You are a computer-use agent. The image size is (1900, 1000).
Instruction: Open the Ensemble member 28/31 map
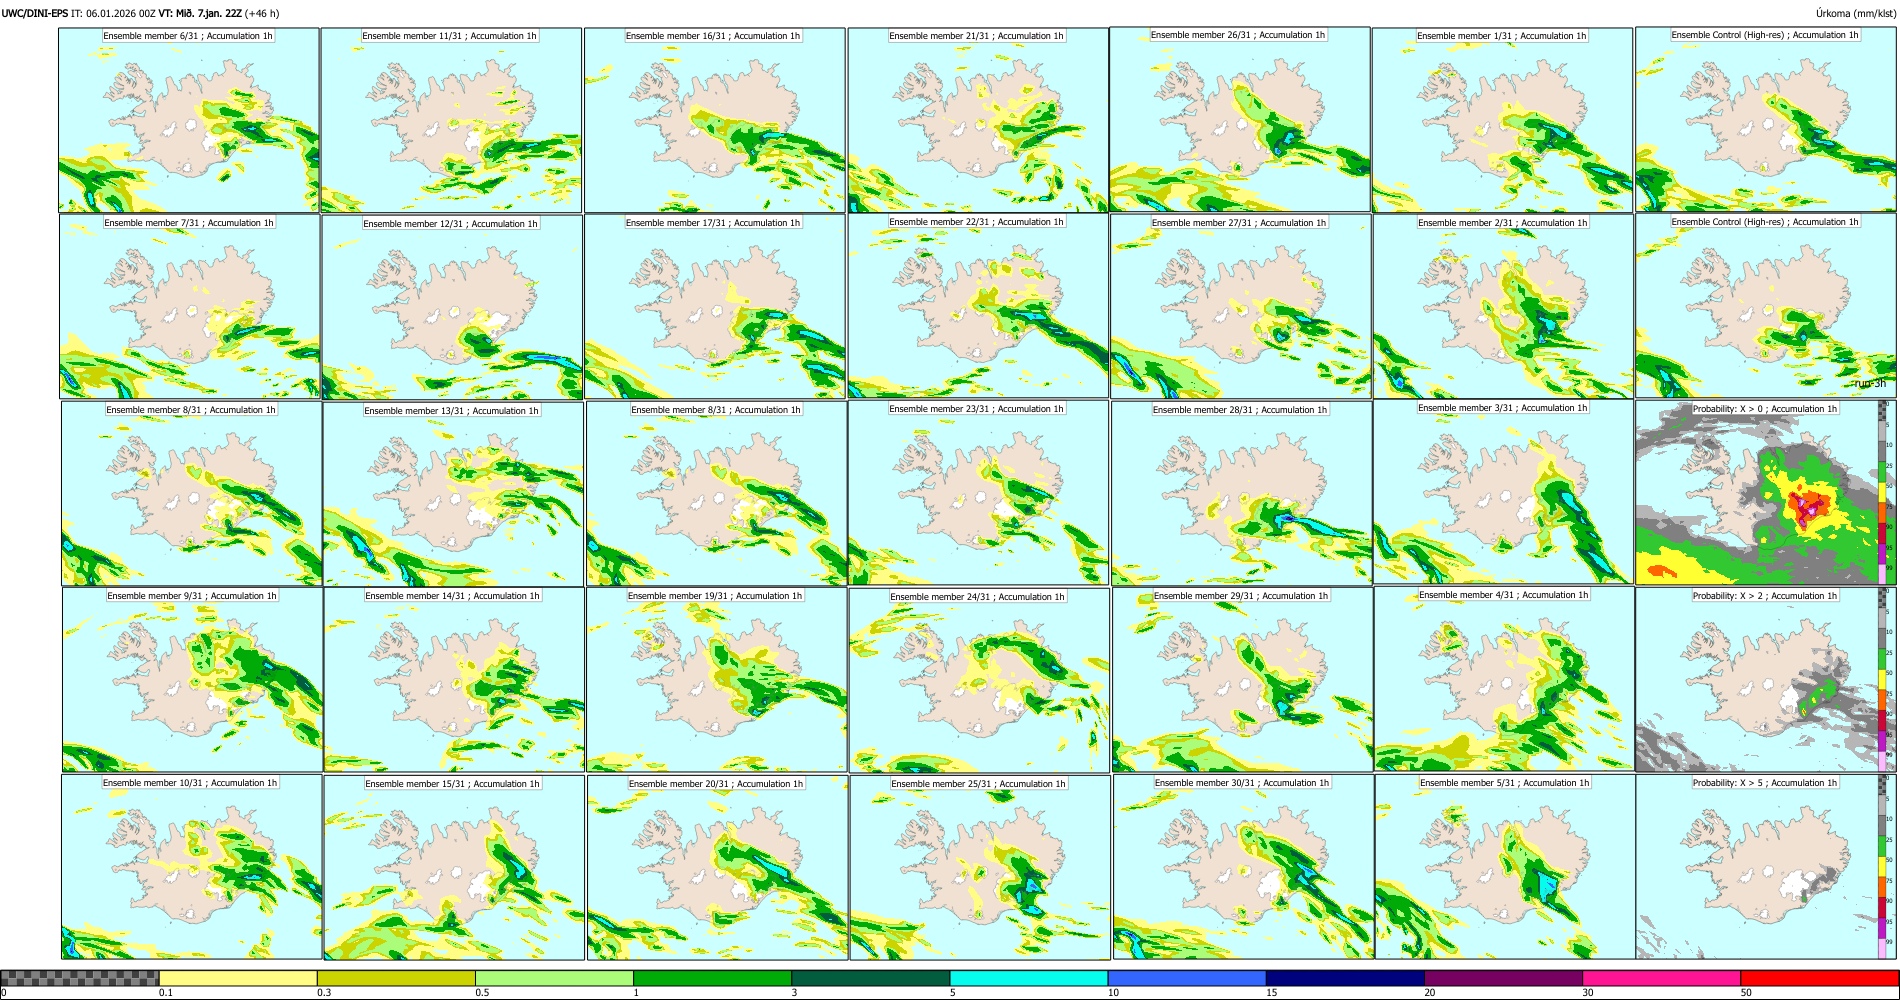point(1241,493)
